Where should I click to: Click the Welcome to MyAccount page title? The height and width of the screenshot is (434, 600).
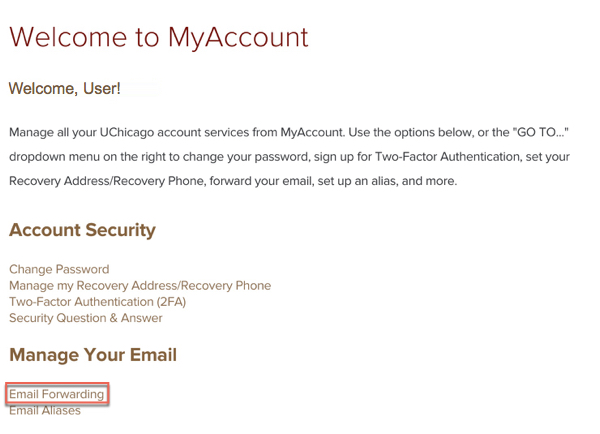159,38
